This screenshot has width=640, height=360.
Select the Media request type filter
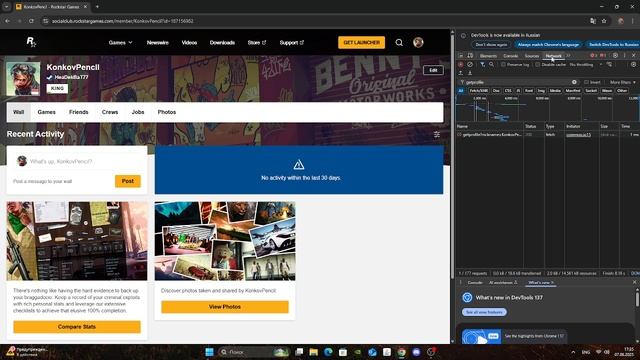pos(555,91)
